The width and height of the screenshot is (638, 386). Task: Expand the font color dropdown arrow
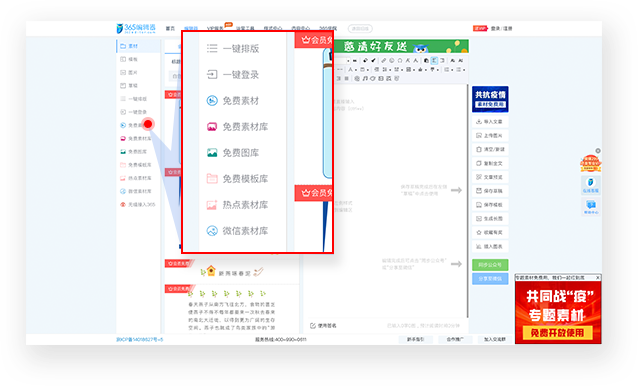point(357,70)
